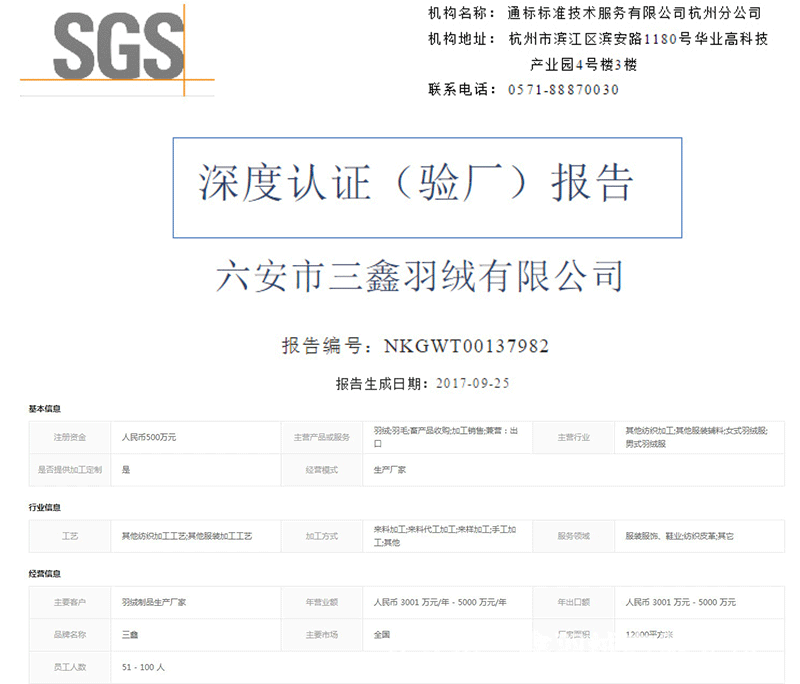
Task: Click the 基本信息 section heading
Action: pyautogui.click(x=44, y=409)
